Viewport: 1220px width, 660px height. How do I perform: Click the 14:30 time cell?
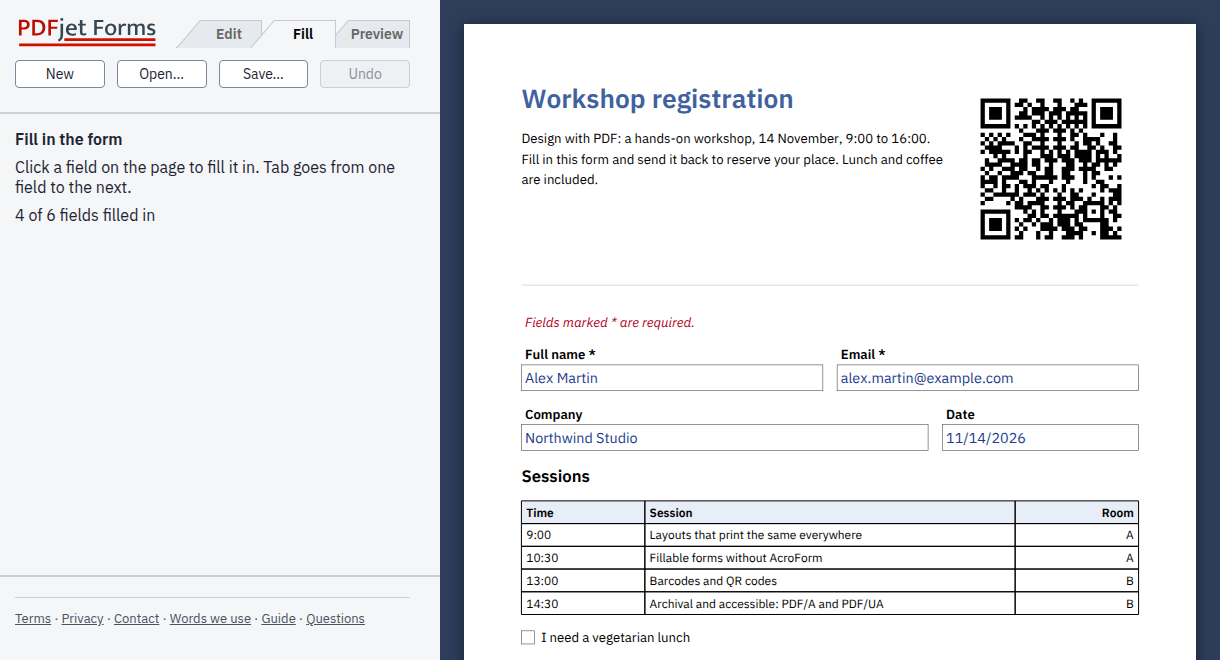pos(583,604)
